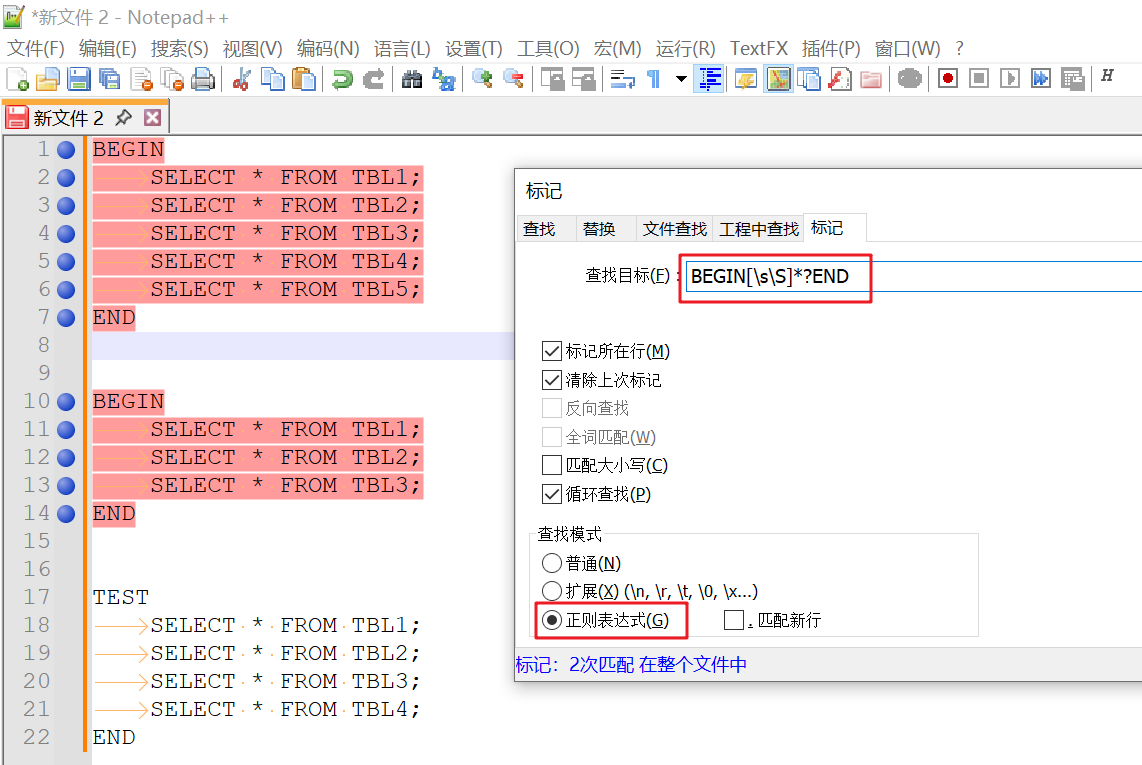
Task: Open the 视图(V) menu
Action: pos(252,48)
